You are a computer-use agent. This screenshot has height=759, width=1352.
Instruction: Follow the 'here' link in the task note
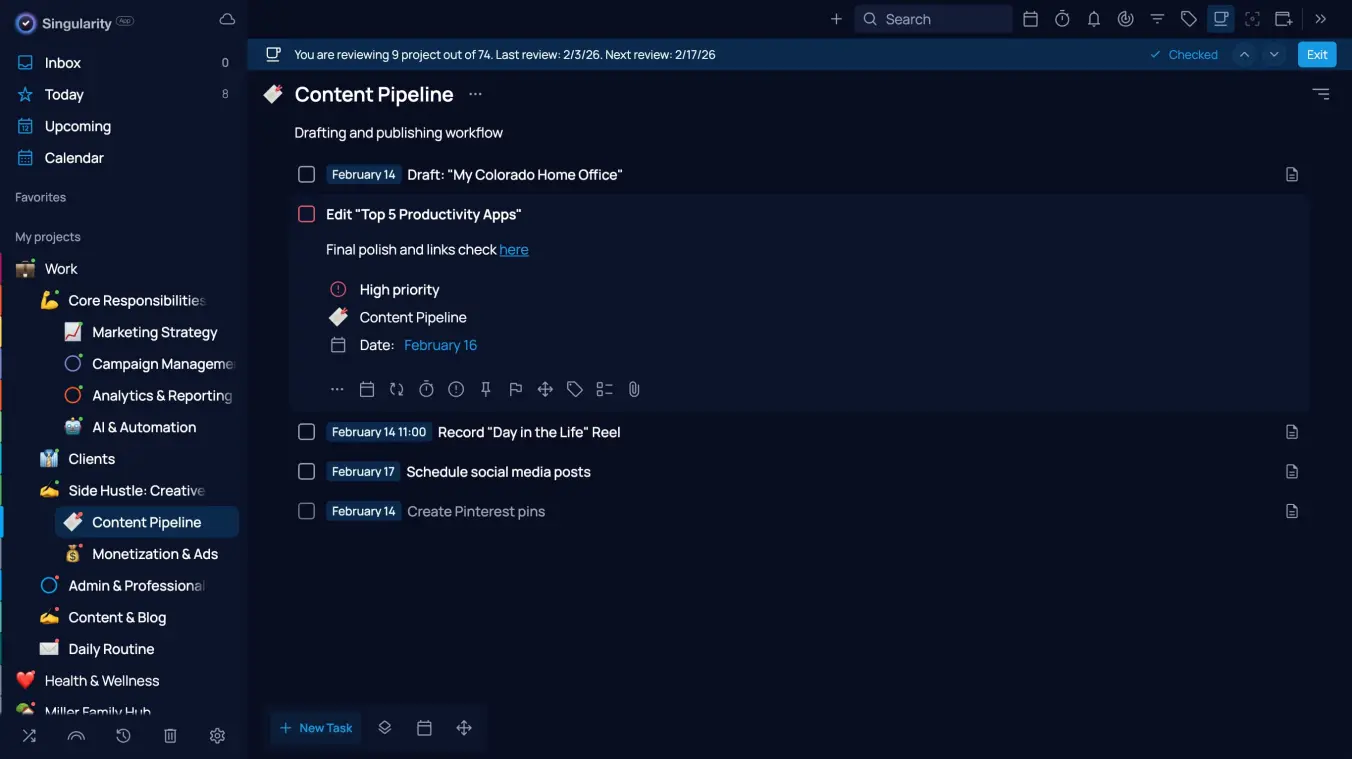[x=514, y=249]
